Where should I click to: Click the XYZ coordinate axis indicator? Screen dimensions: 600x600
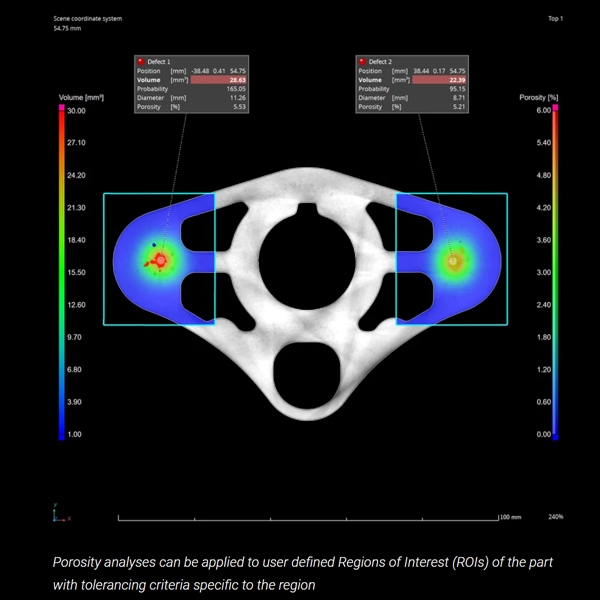(x=57, y=515)
